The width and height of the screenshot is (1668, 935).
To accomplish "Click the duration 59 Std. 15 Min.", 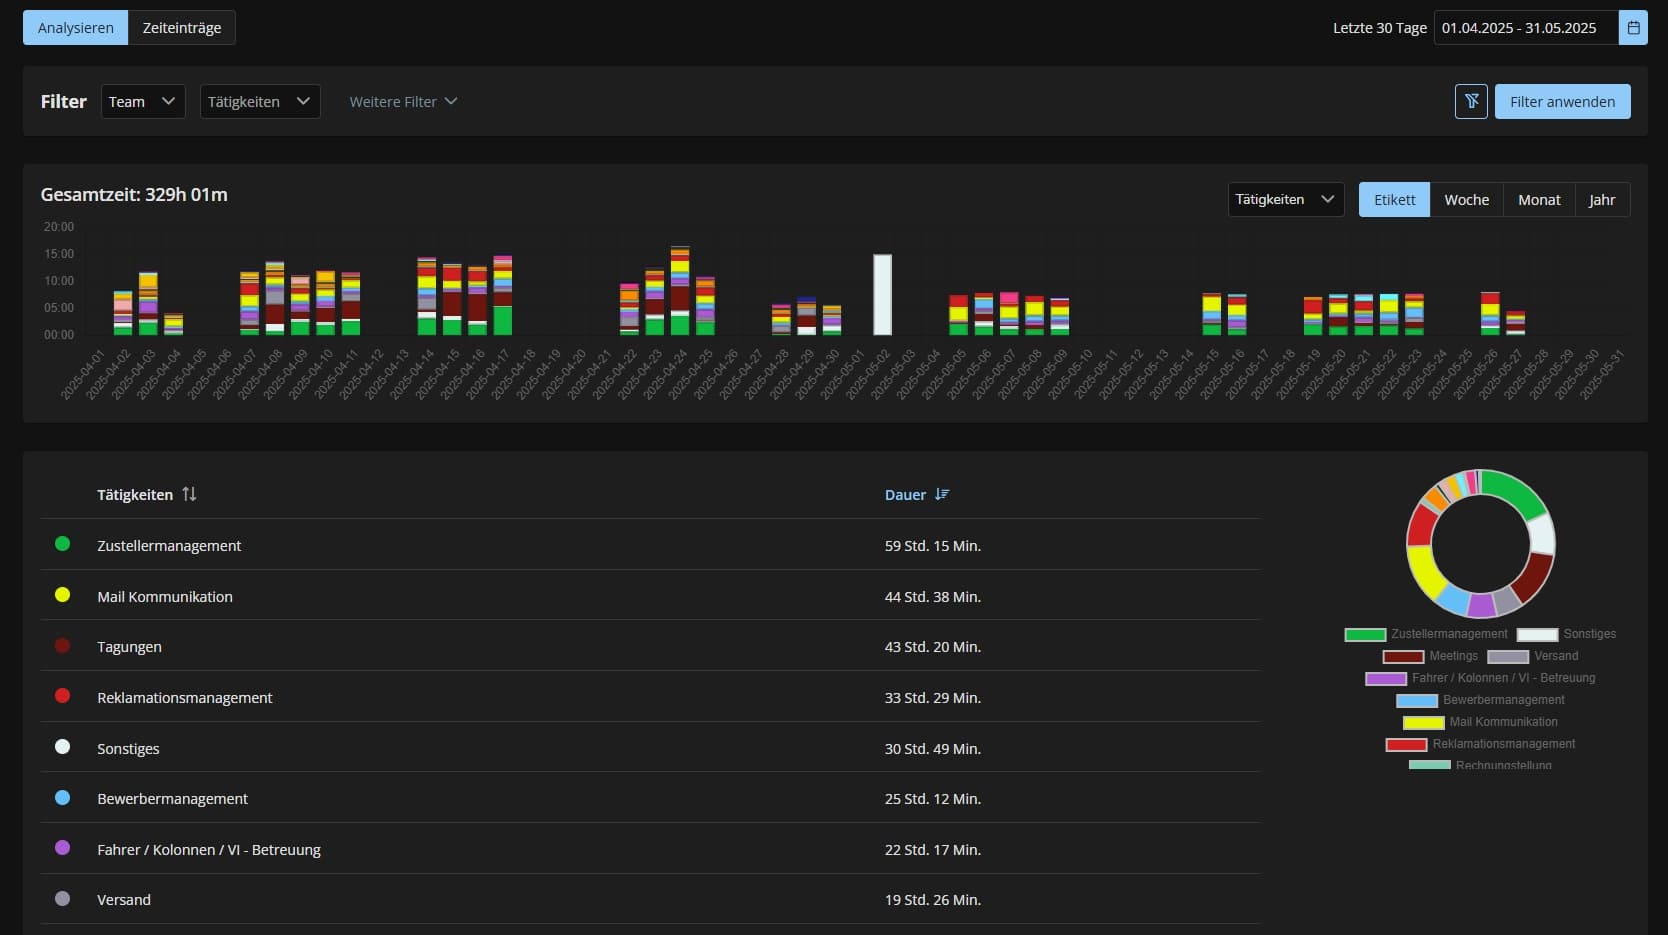I will click(933, 546).
